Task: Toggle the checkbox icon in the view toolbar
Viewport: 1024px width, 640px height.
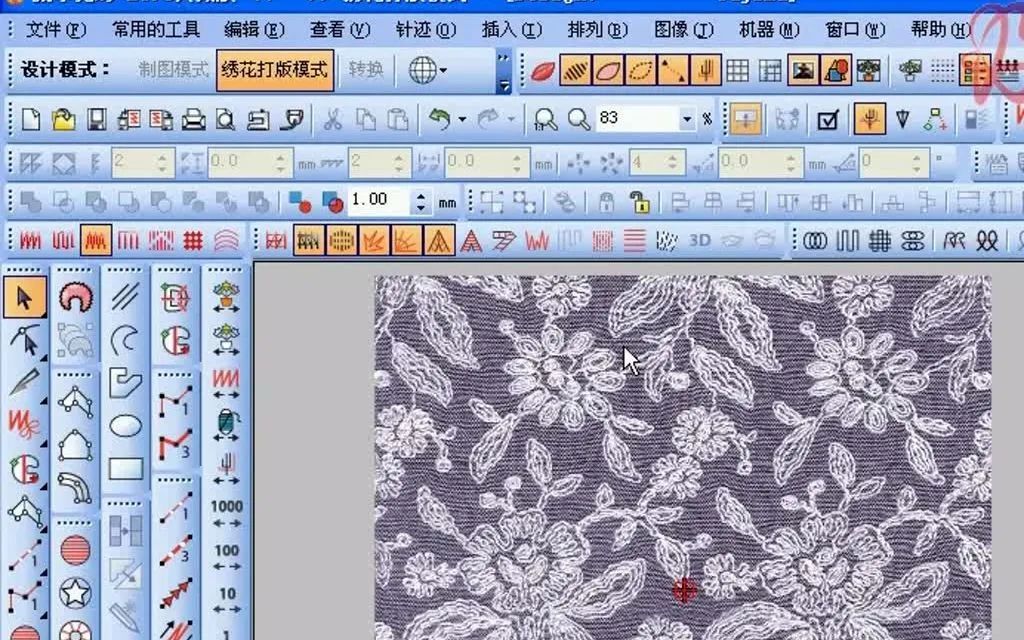Action: click(x=827, y=120)
